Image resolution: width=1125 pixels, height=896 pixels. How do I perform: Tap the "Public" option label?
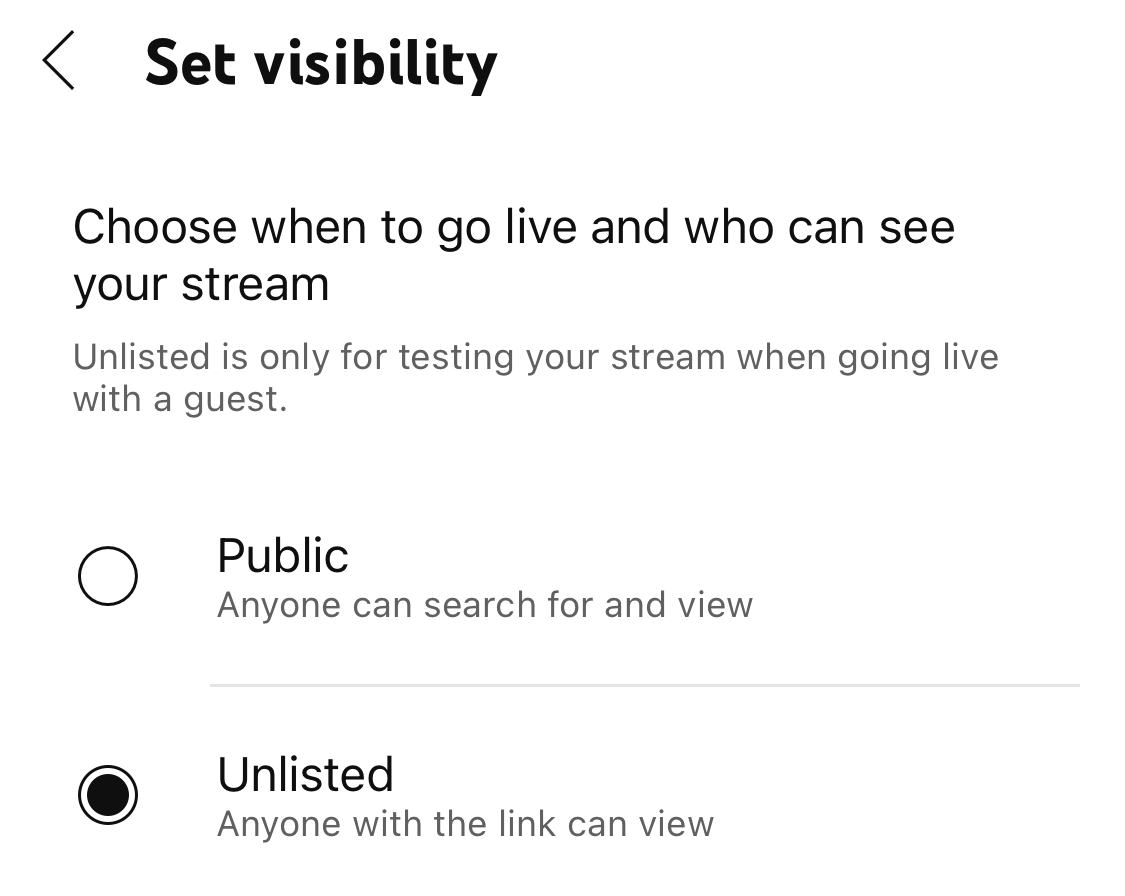[x=283, y=556]
